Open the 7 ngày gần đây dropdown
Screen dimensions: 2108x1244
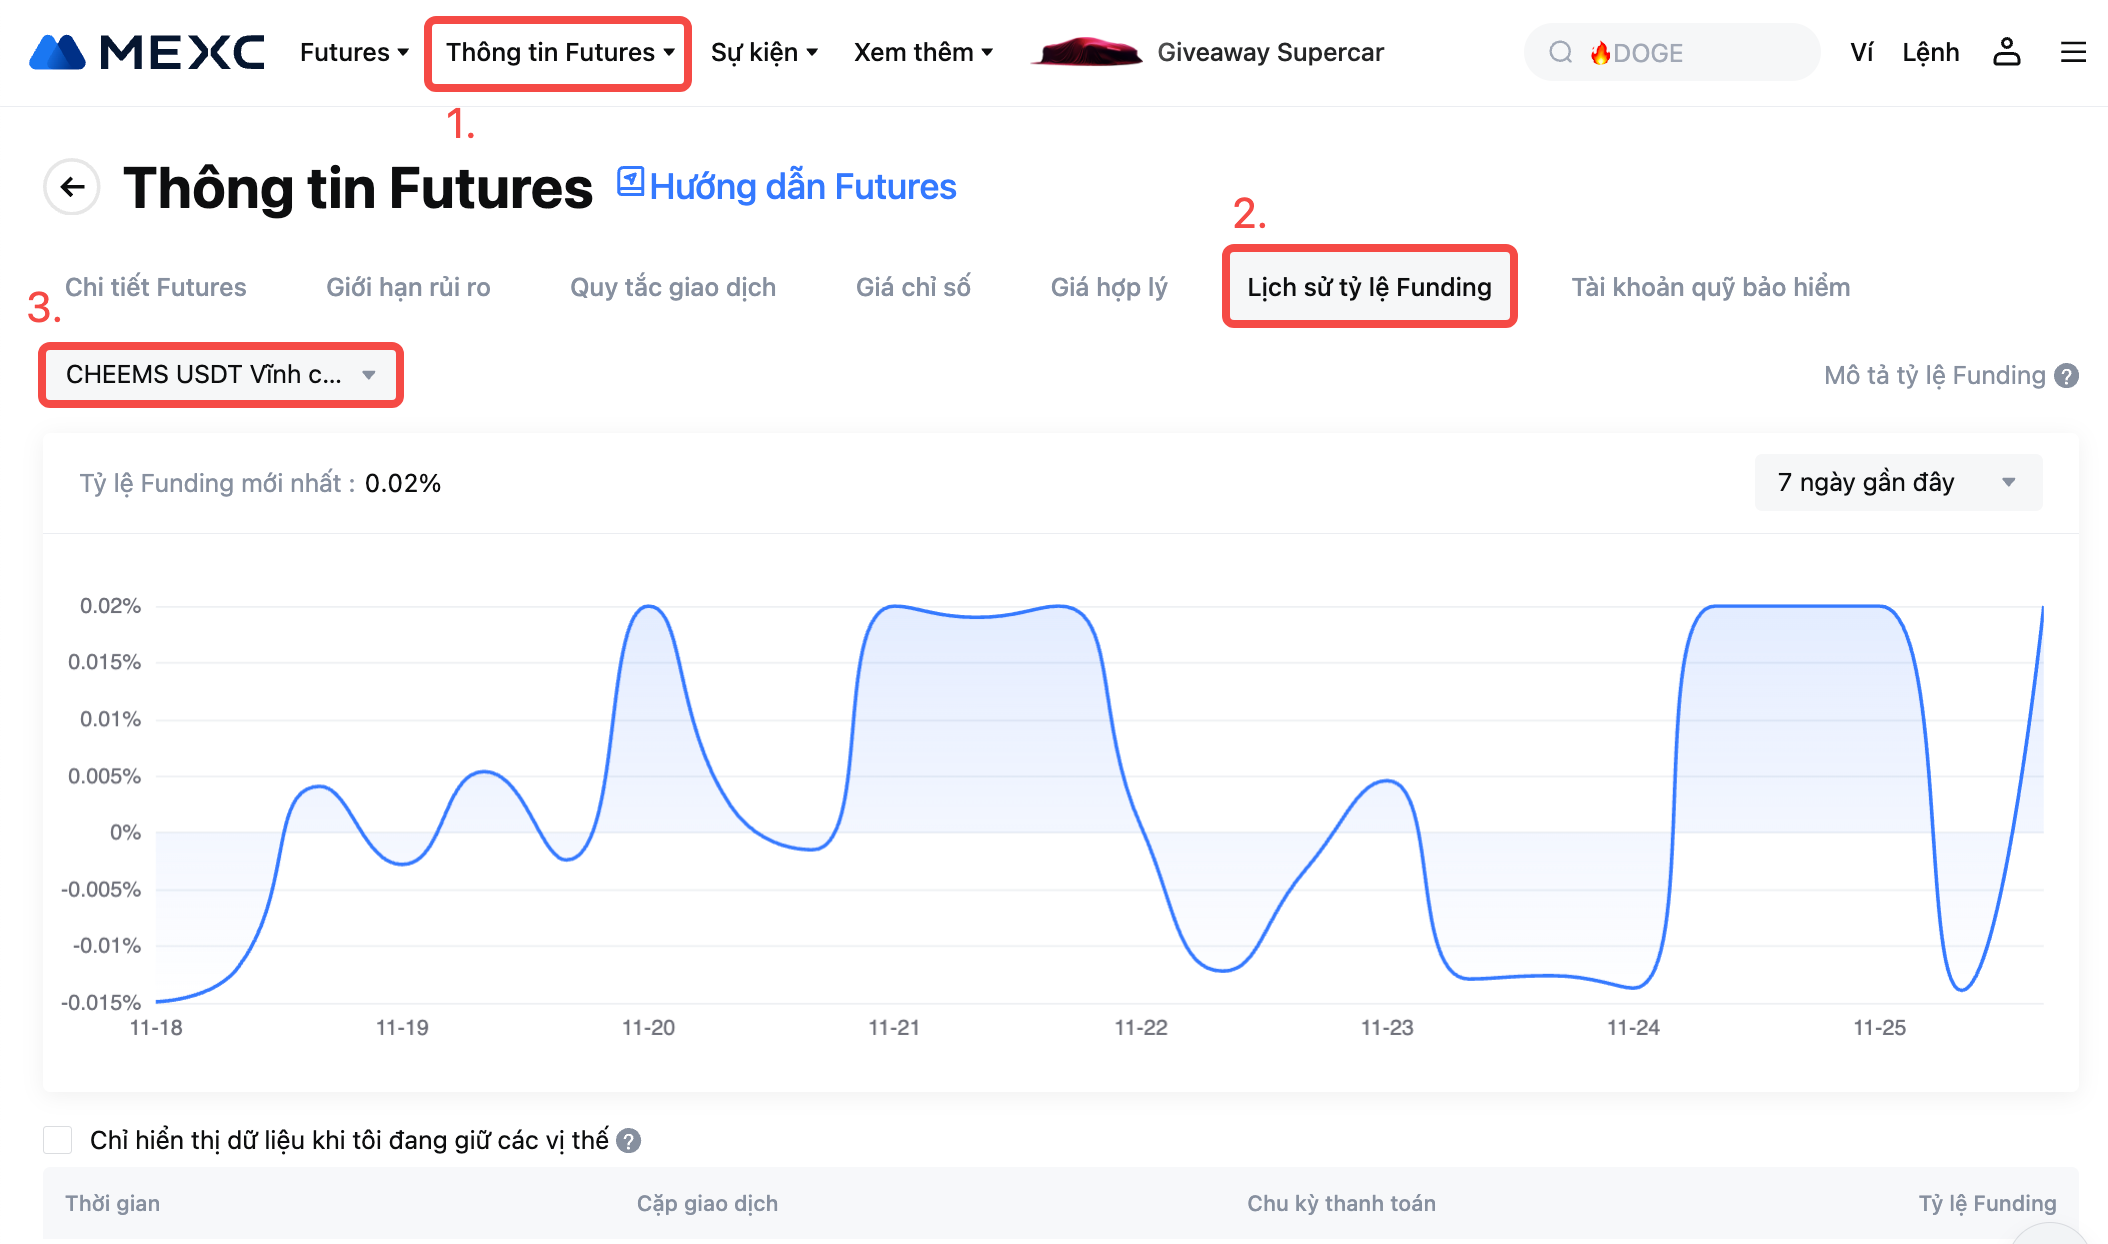pyautogui.click(x=1897, y=483)
